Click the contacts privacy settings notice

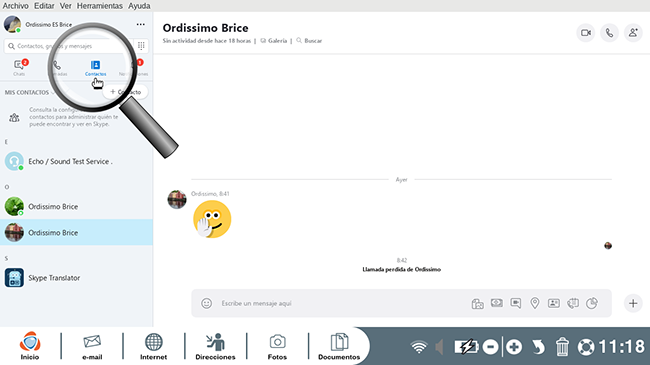[76, 117]
